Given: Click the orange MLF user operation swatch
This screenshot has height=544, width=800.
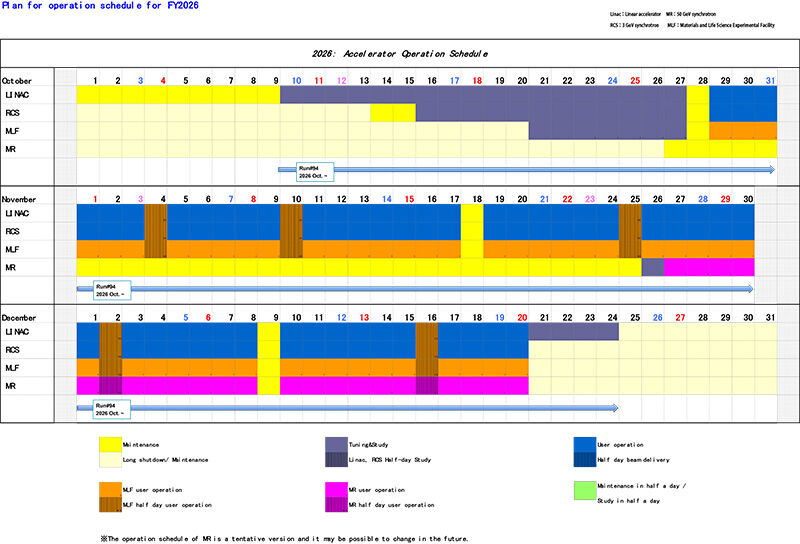Looking at the screenshot, I should 110,489.
